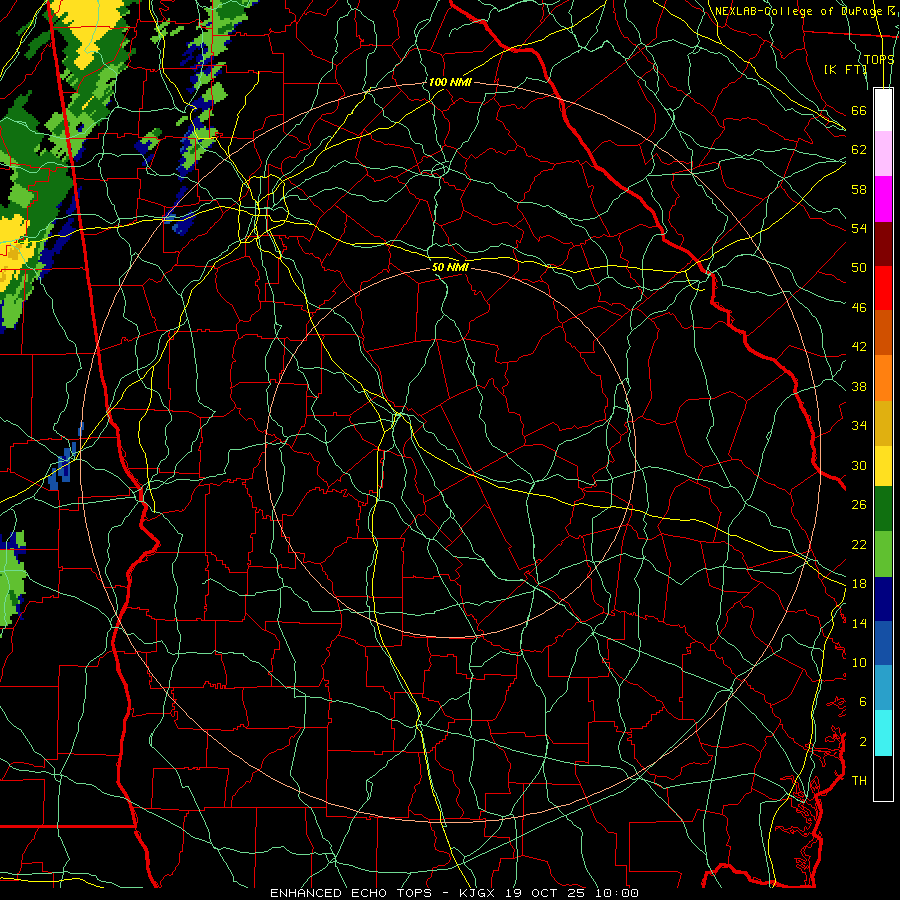Click the bright red 50 kft legend color

(x=883, y=288)
